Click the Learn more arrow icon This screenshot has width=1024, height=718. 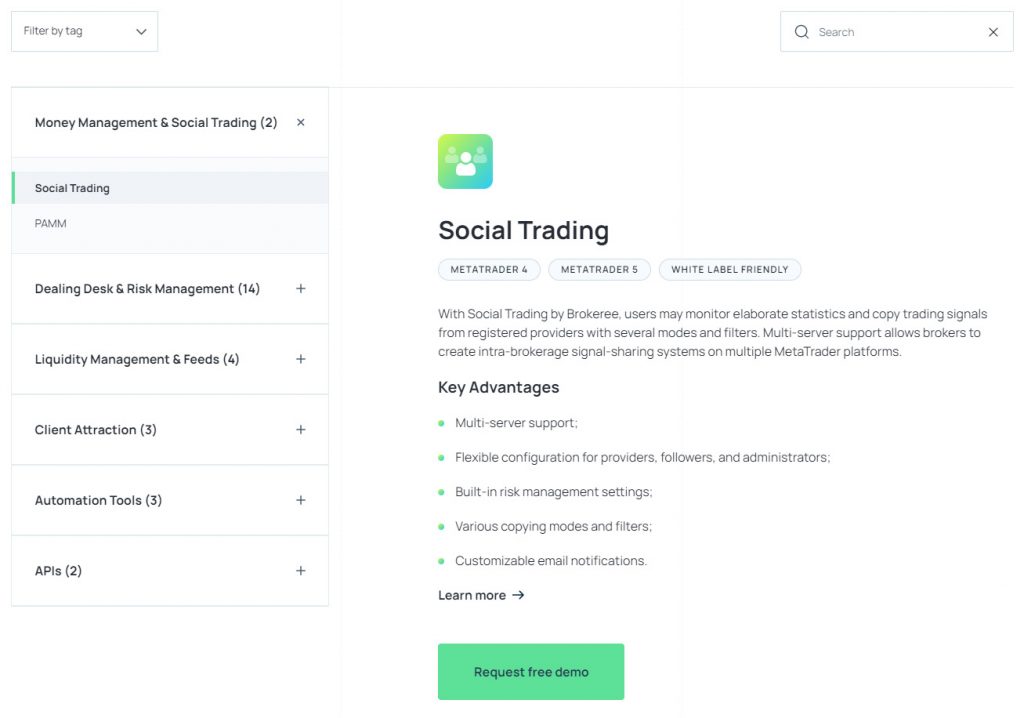click(x=518, y=595)
